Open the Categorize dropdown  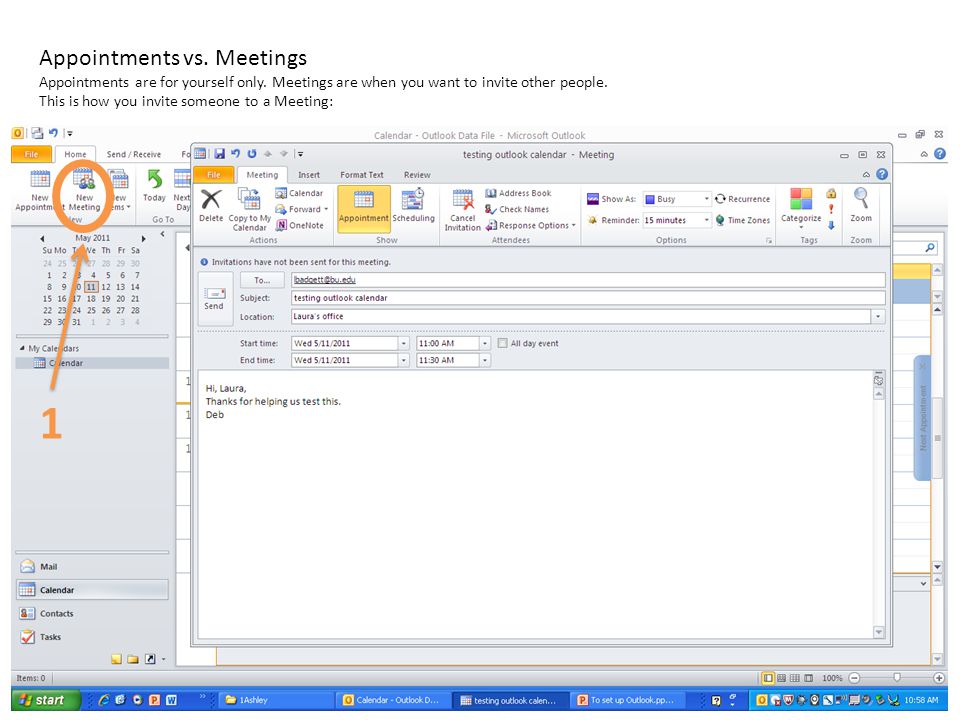pos(801,208)
